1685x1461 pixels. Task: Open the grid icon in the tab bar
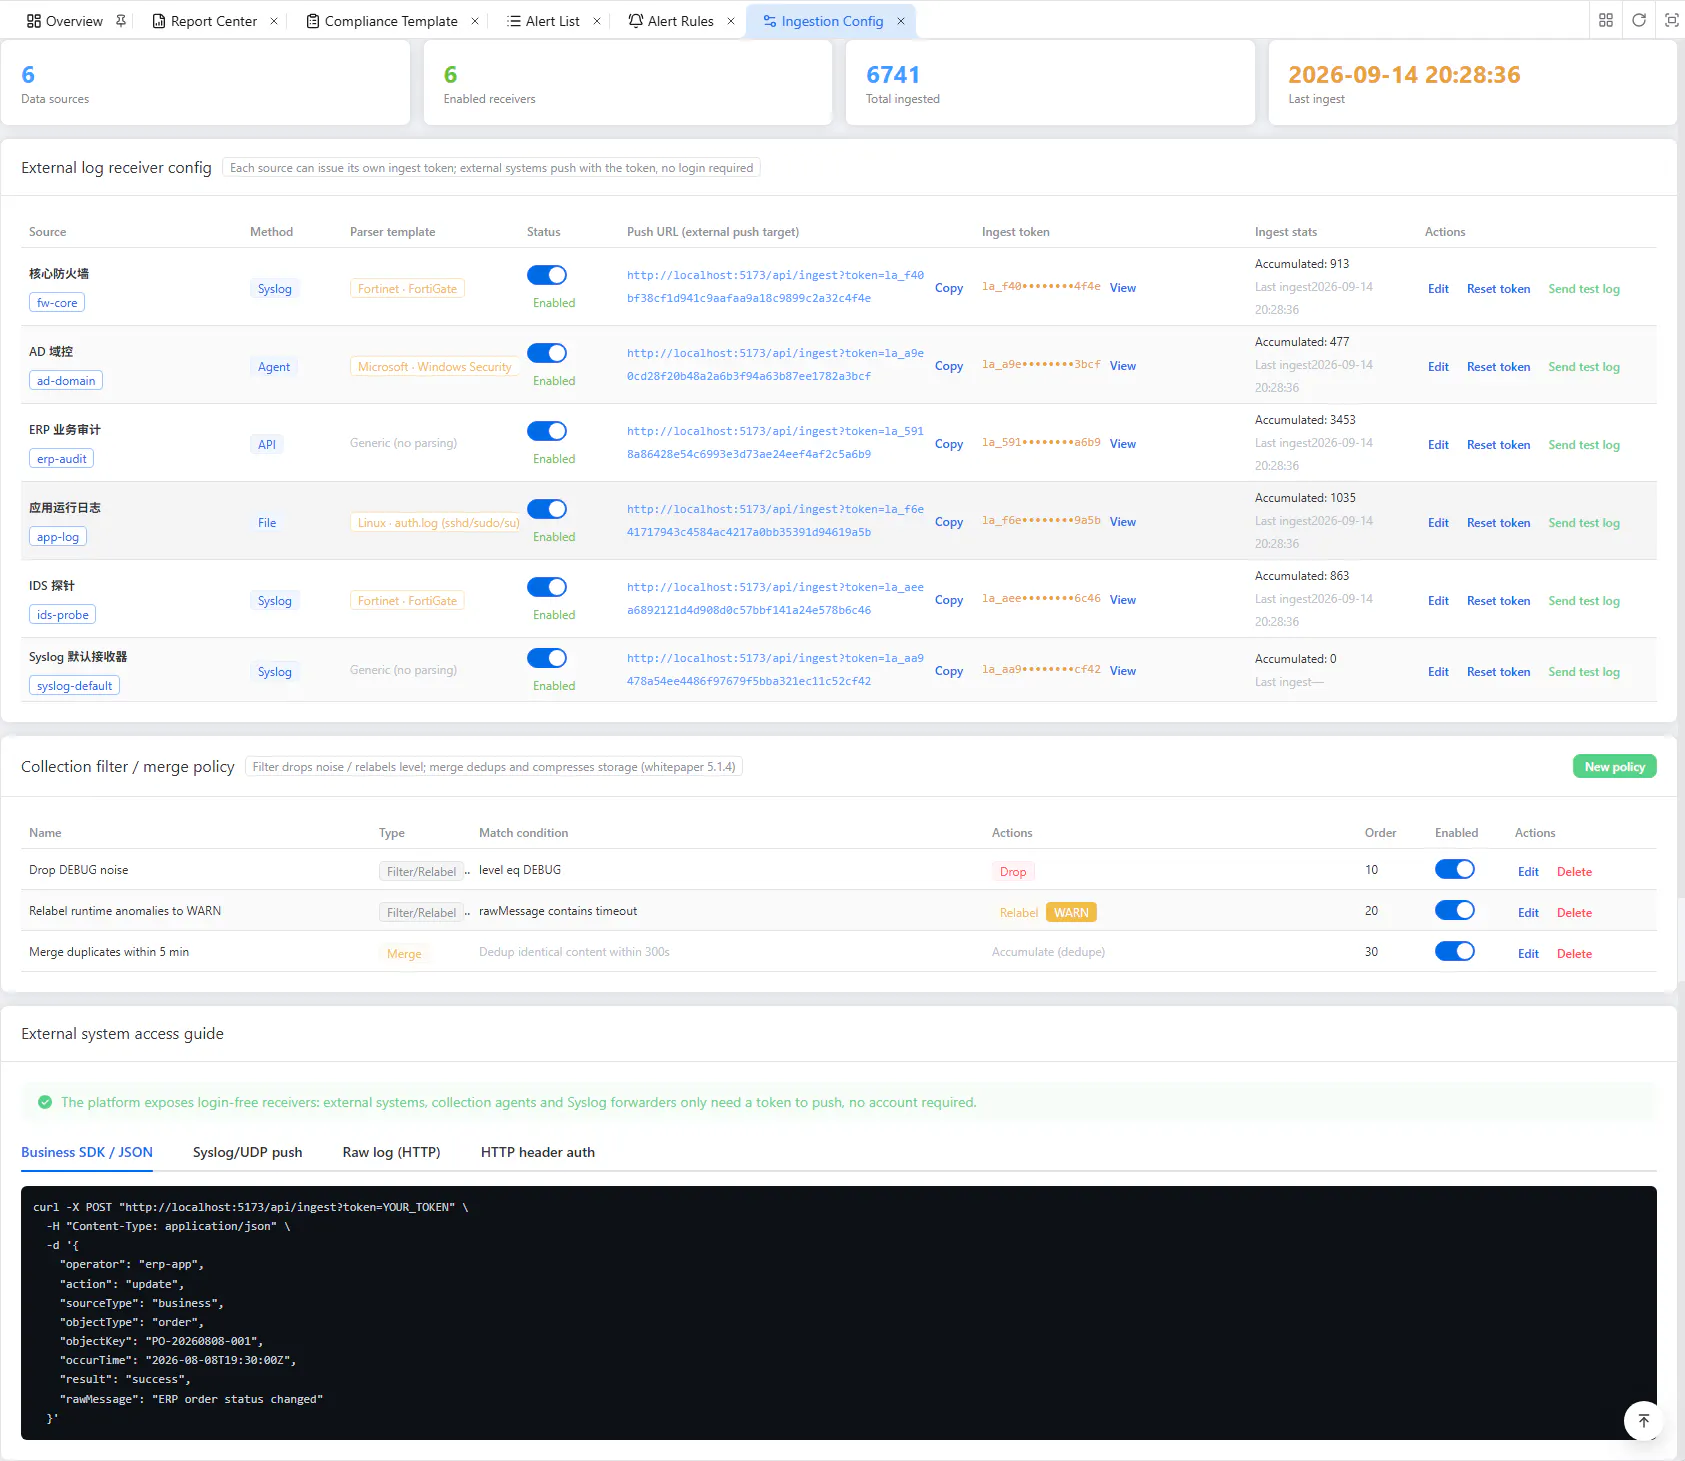click(1606, 20)
